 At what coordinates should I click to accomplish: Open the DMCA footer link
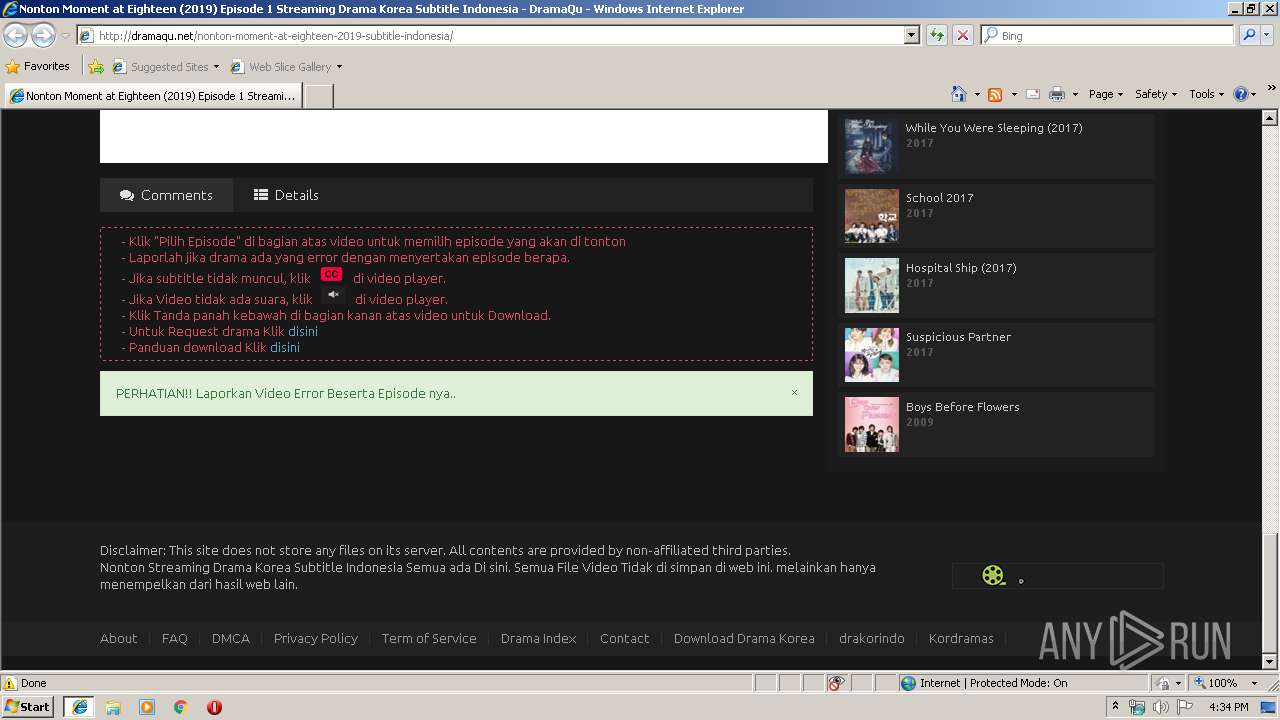(x=231, y=638)
